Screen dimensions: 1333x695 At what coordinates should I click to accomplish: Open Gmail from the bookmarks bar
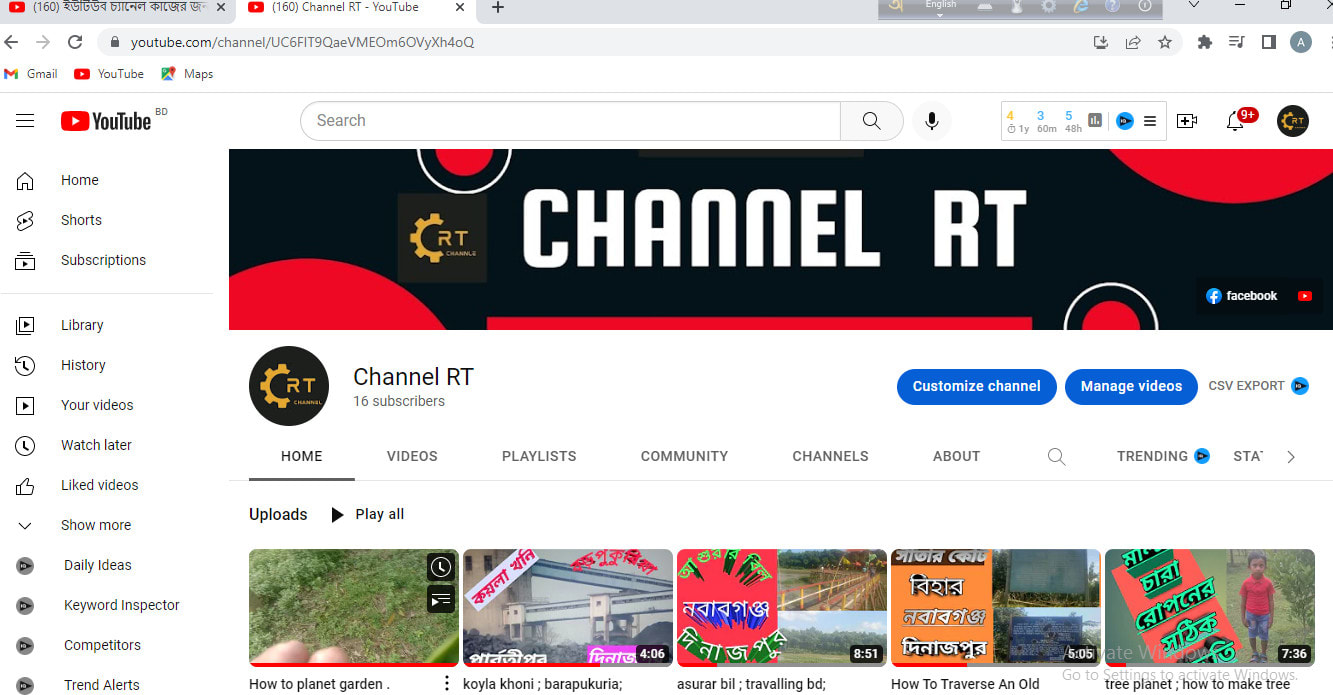coord(31,73)
